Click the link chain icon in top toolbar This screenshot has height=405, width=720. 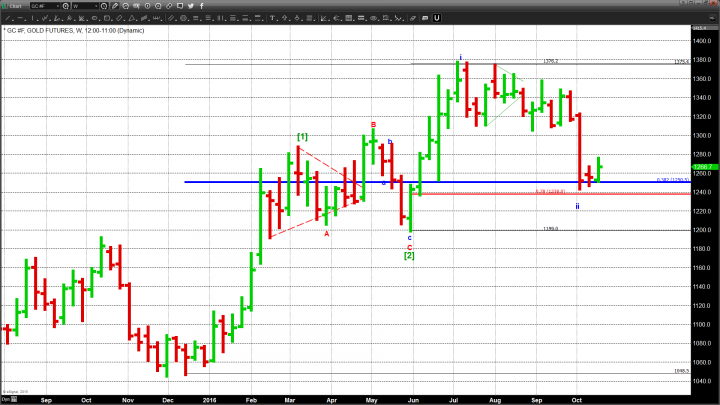[169, 6]
